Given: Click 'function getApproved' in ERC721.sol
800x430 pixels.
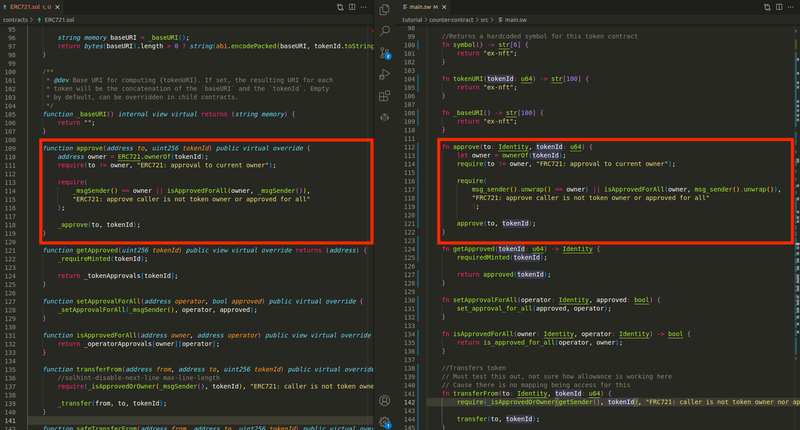Looking at the screenshot, I should [81, 250].
